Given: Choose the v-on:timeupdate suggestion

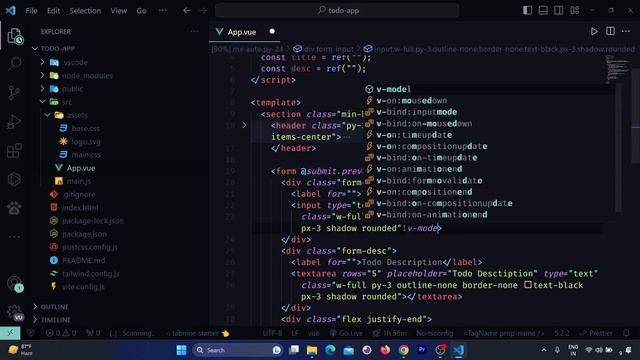Looking at the screenshot, I should pyautogui.click(x=489, y=135).
